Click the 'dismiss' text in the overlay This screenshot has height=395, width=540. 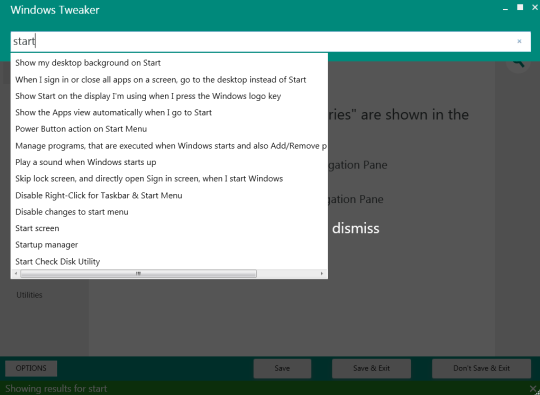pos(356,228)
